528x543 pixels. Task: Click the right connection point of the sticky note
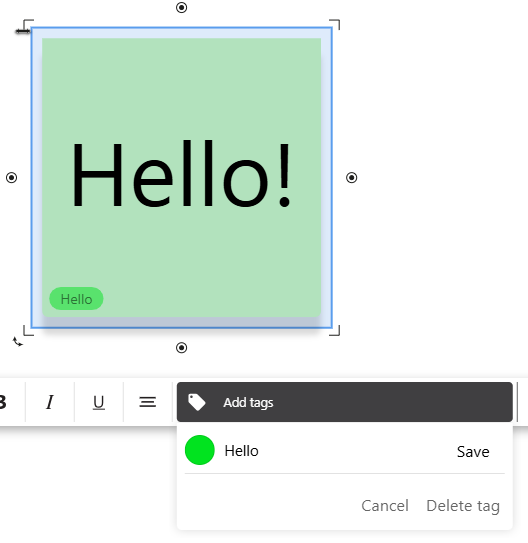[351, 178]
